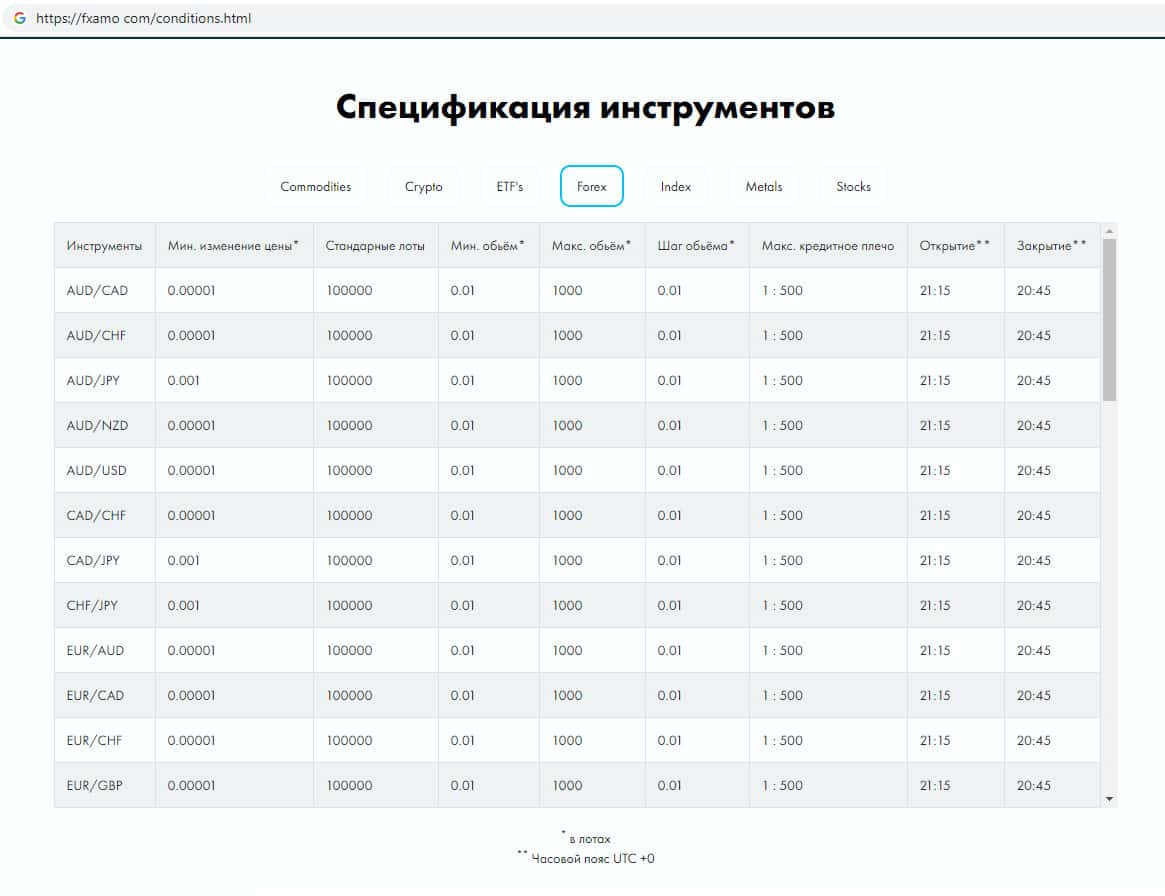Click the fxamo conditions URL text
Screen dimensions: 1165x896
coord(143,18)
